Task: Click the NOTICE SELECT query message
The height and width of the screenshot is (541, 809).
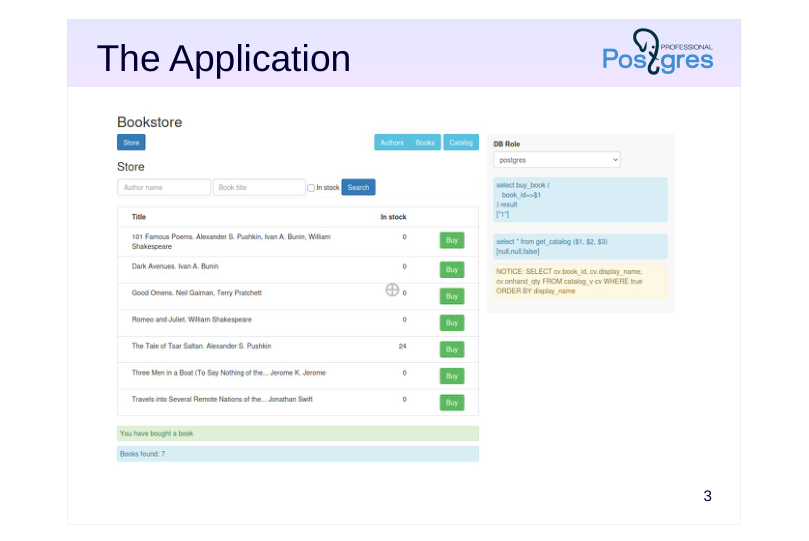Action: click(580, 281)
